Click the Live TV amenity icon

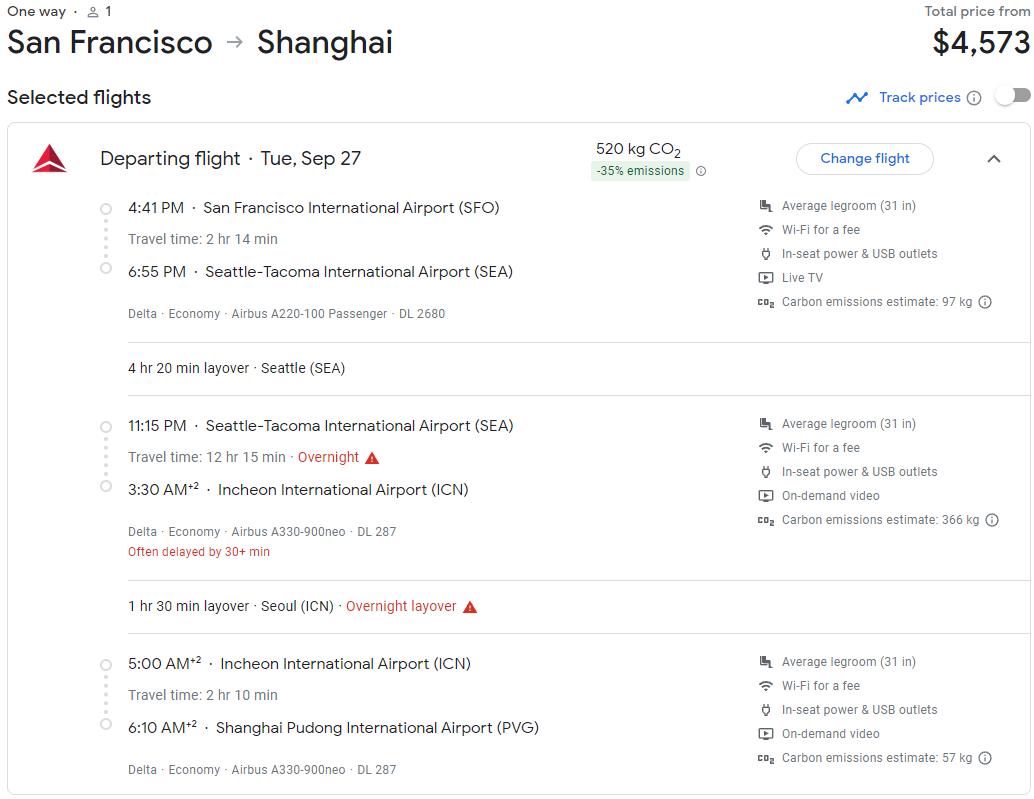tap(766, 278)
